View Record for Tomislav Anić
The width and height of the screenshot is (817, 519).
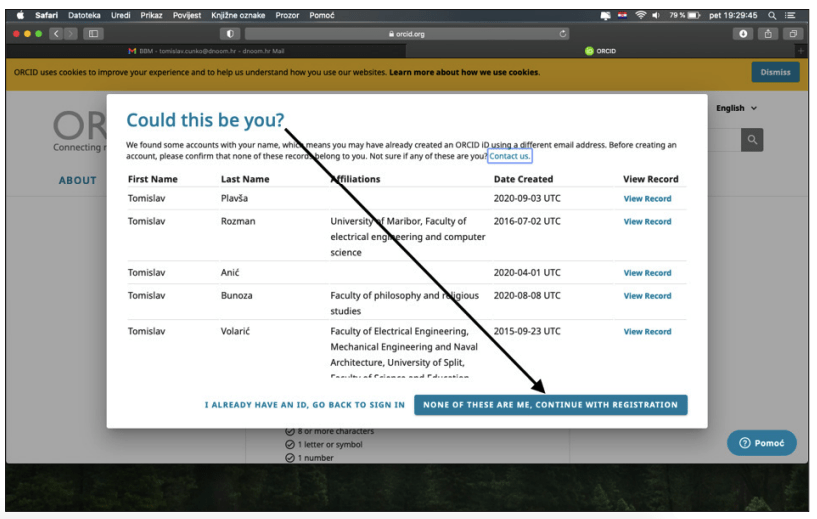(647, 273)
